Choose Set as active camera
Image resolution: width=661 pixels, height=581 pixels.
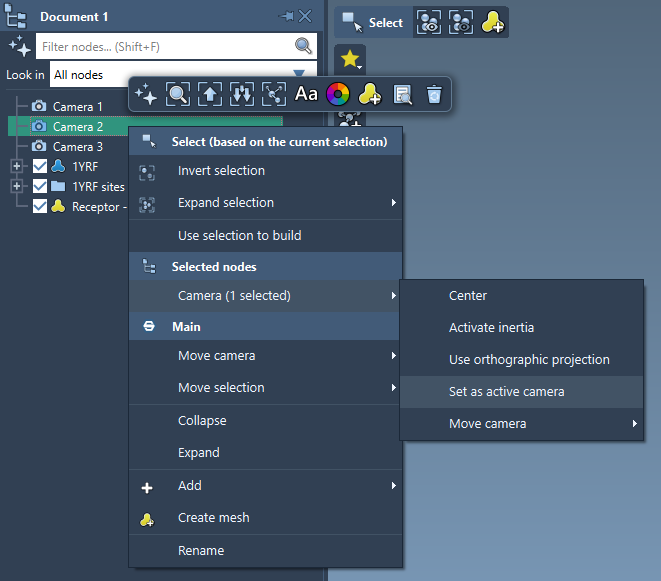pos(506,392)
